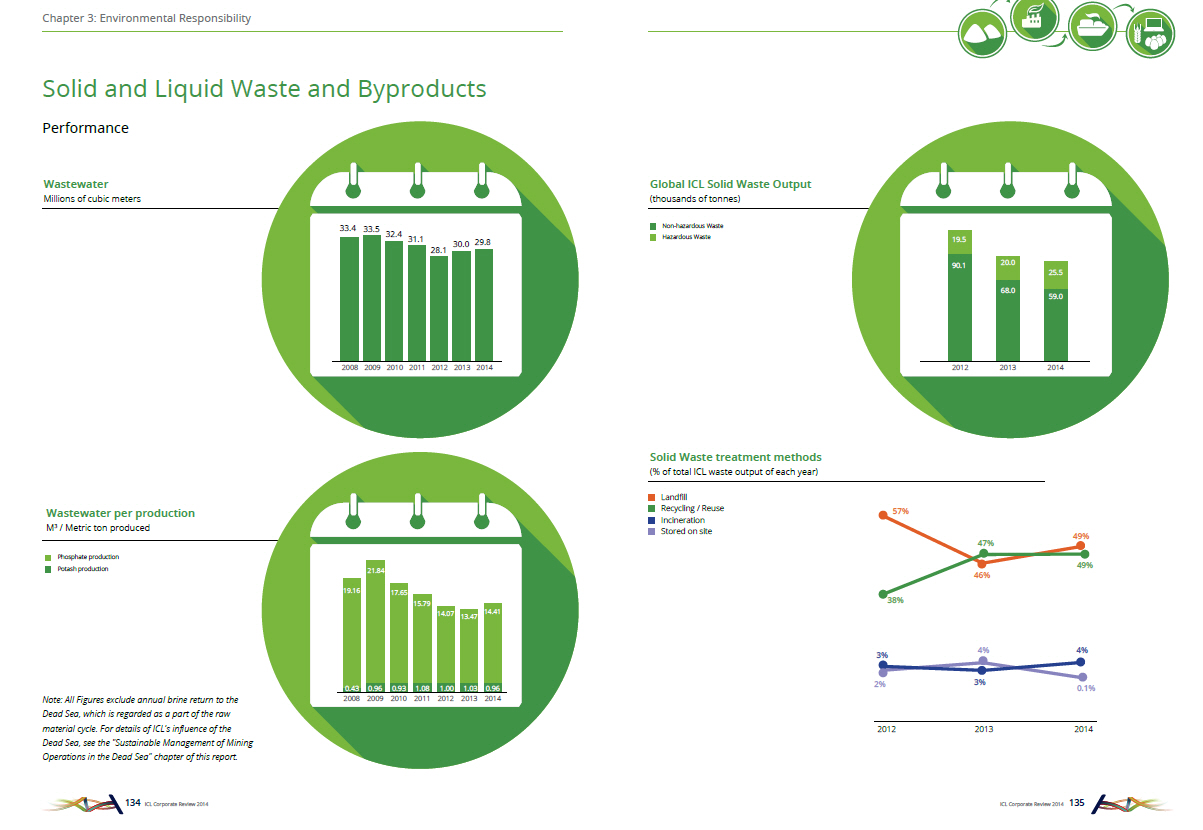Viewport: 1203px width, 830px height.
Task: Click the 57% Landfill data point
Action: point(882,515)
